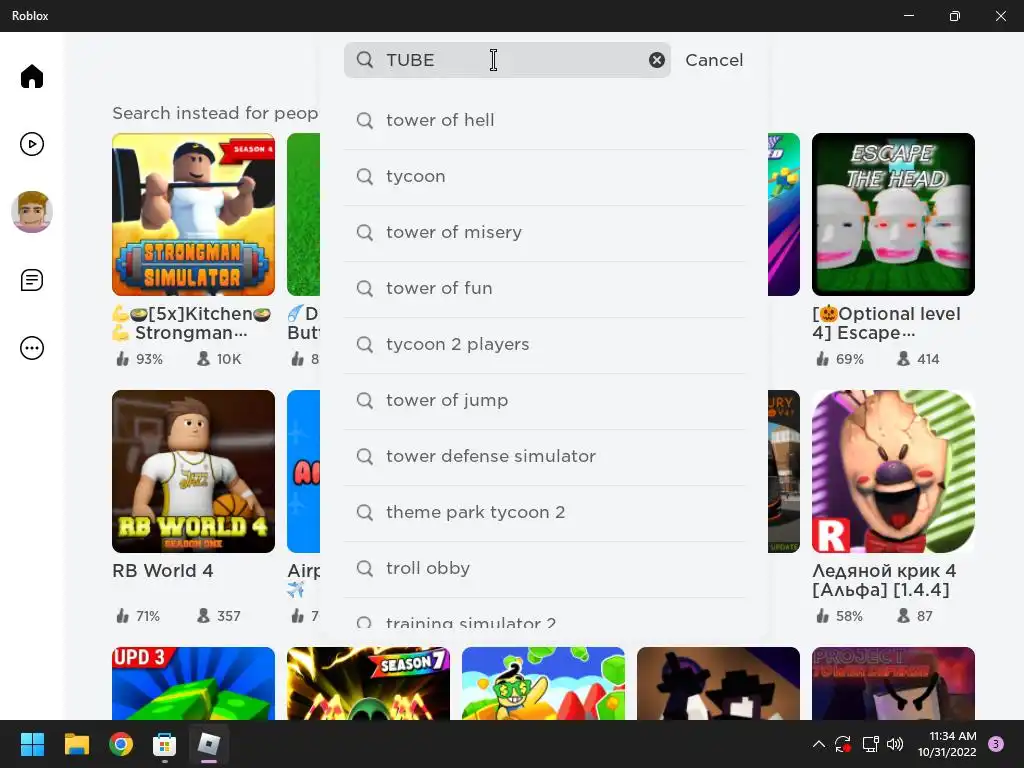Show hidden tray icons chevron

818,744
